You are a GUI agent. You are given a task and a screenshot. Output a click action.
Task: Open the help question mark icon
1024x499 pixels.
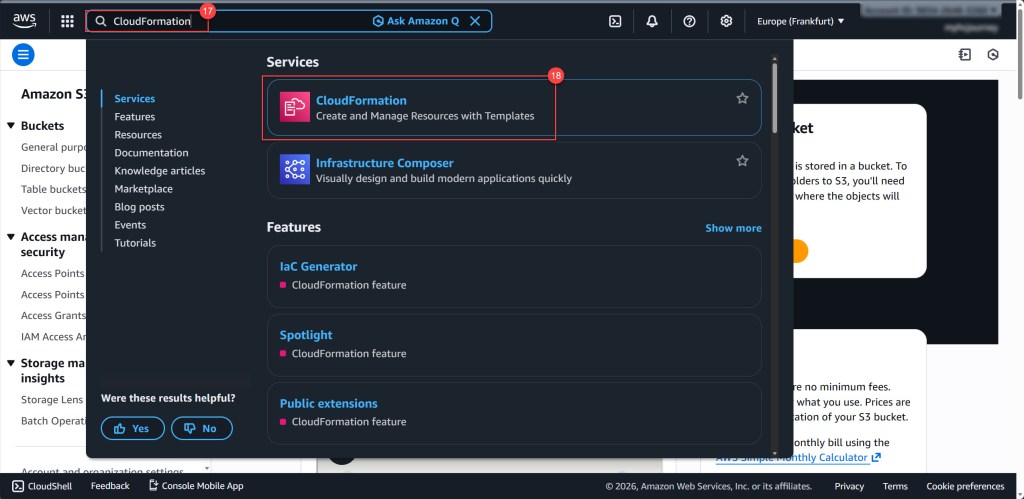[x=689, y=21]
